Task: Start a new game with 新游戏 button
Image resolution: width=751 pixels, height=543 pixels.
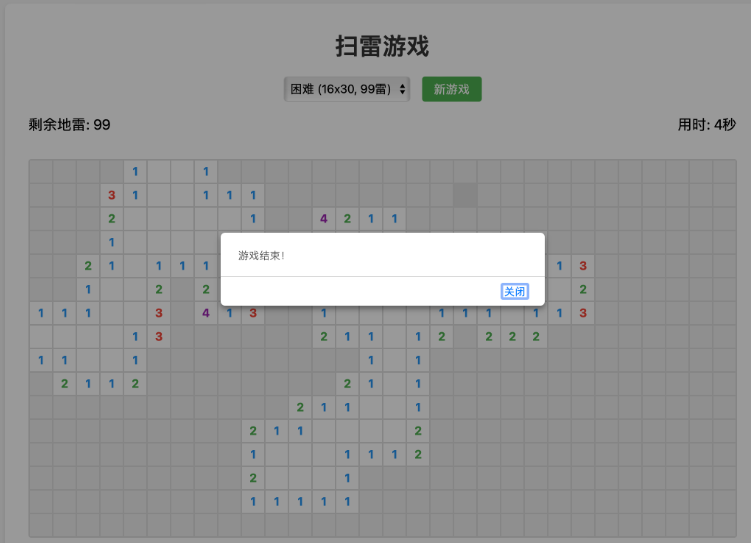Action: (451, 89)
